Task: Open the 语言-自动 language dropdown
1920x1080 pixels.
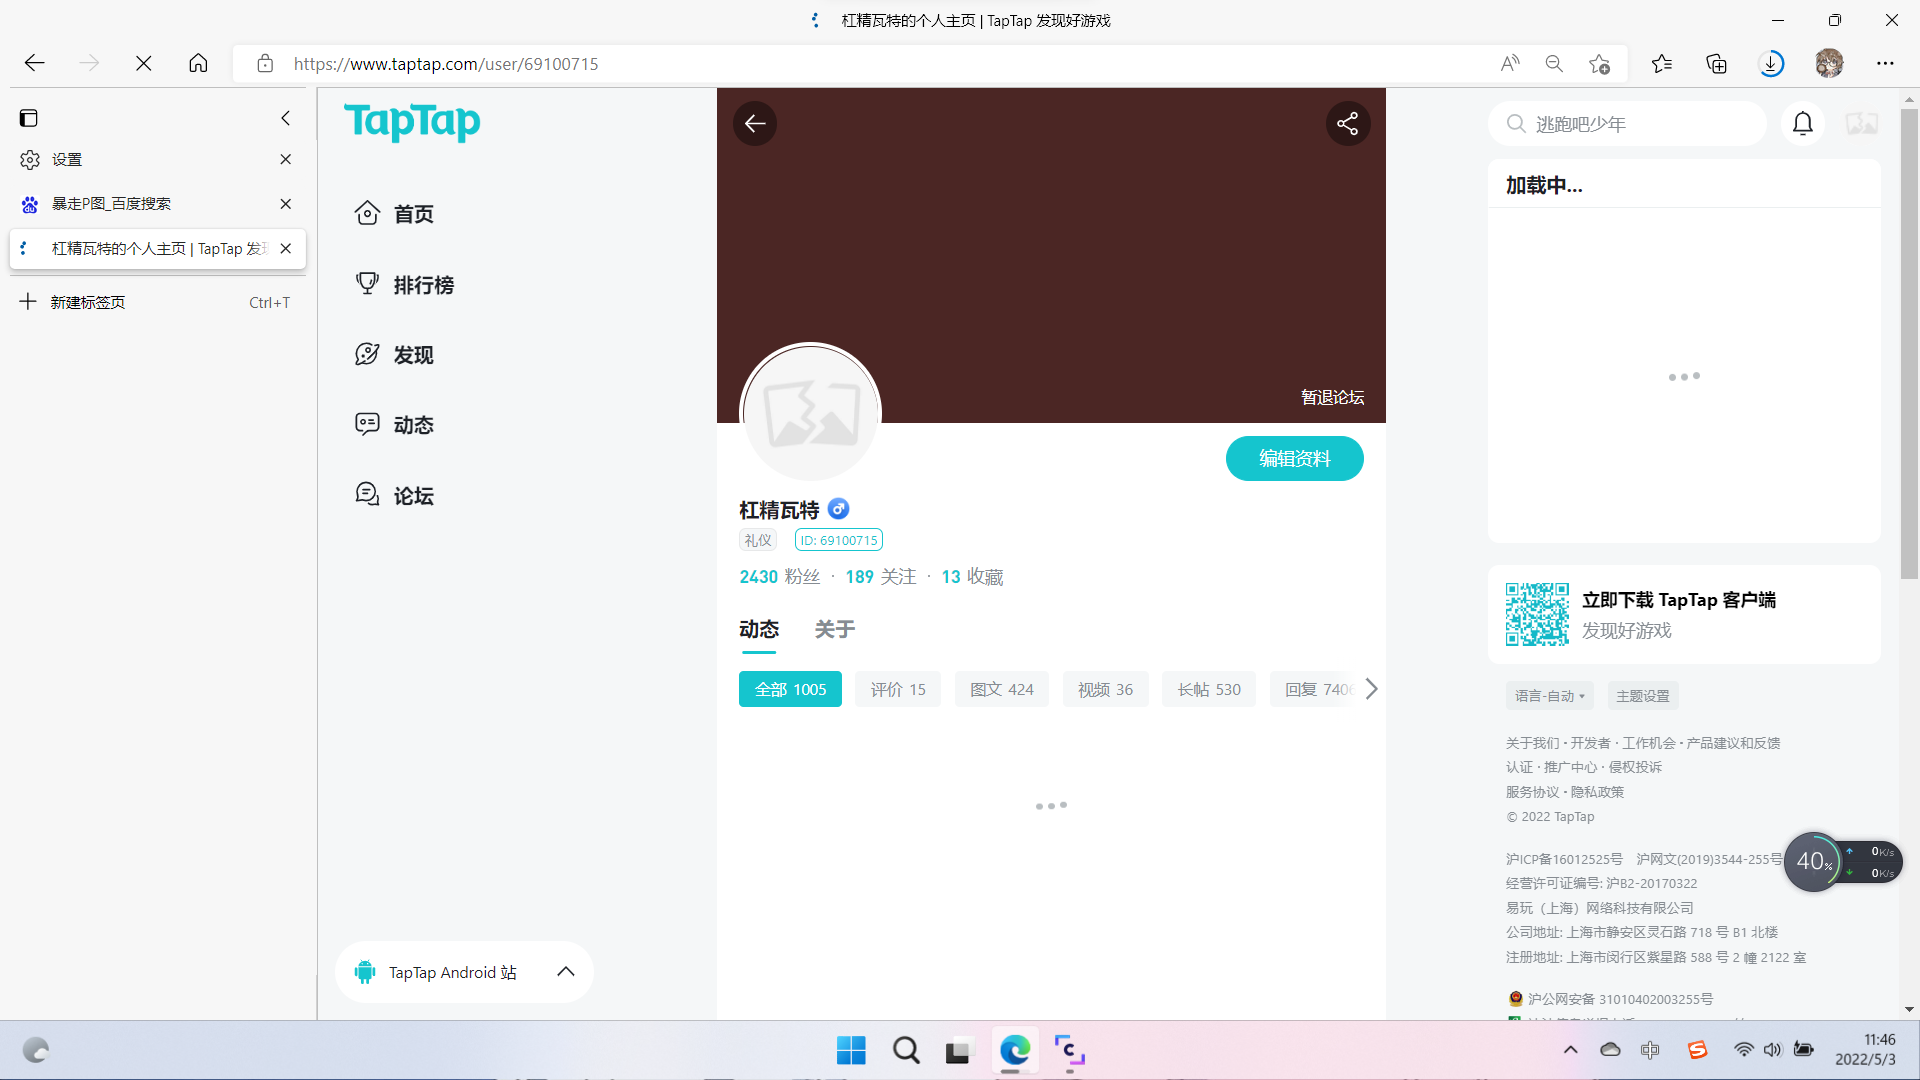Action: click(x=1549, y=696)
